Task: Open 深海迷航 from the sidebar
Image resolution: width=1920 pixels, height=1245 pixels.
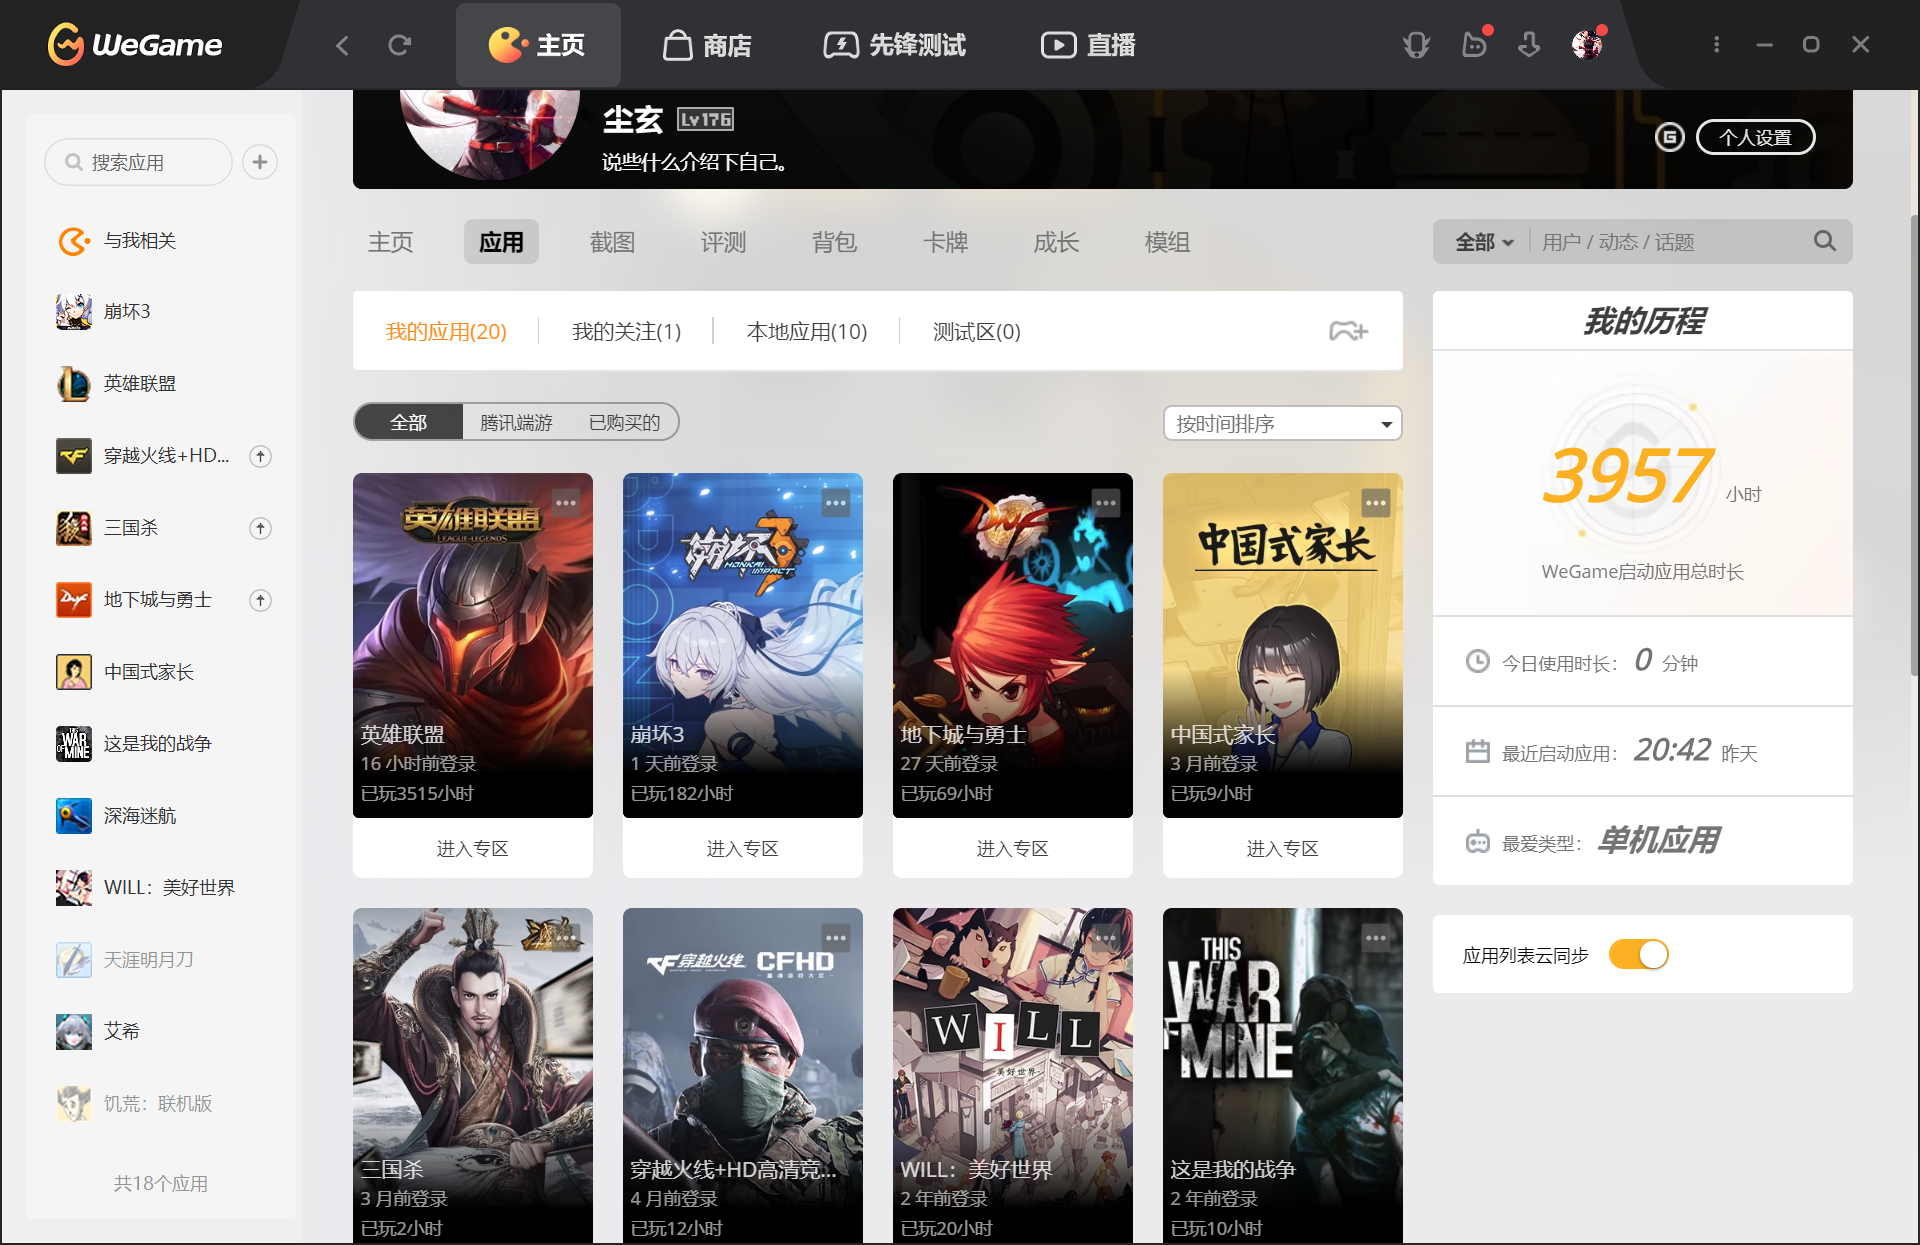Action: tap(161, 816)
